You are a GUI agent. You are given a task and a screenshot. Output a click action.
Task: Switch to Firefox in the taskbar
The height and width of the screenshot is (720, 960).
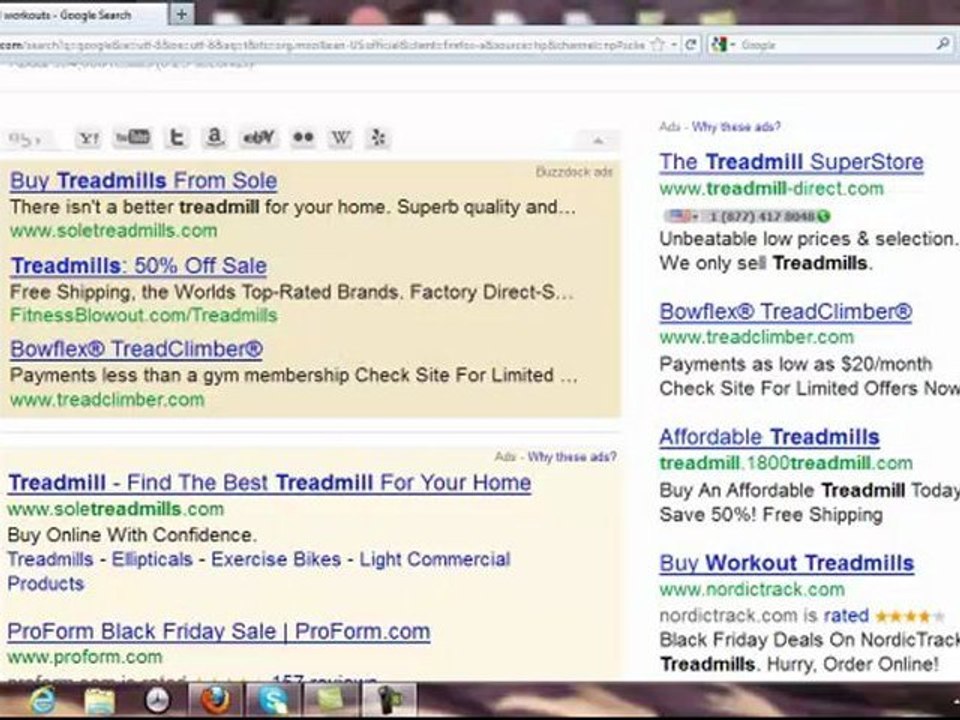(215, 700)
